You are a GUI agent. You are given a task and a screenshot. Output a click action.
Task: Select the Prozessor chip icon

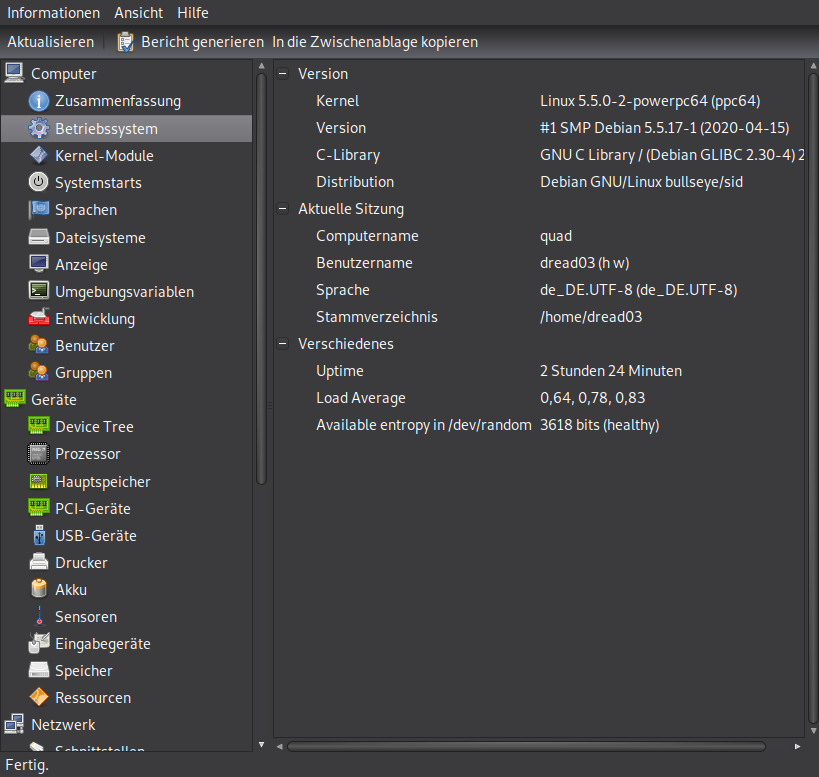tap(39, 454)
